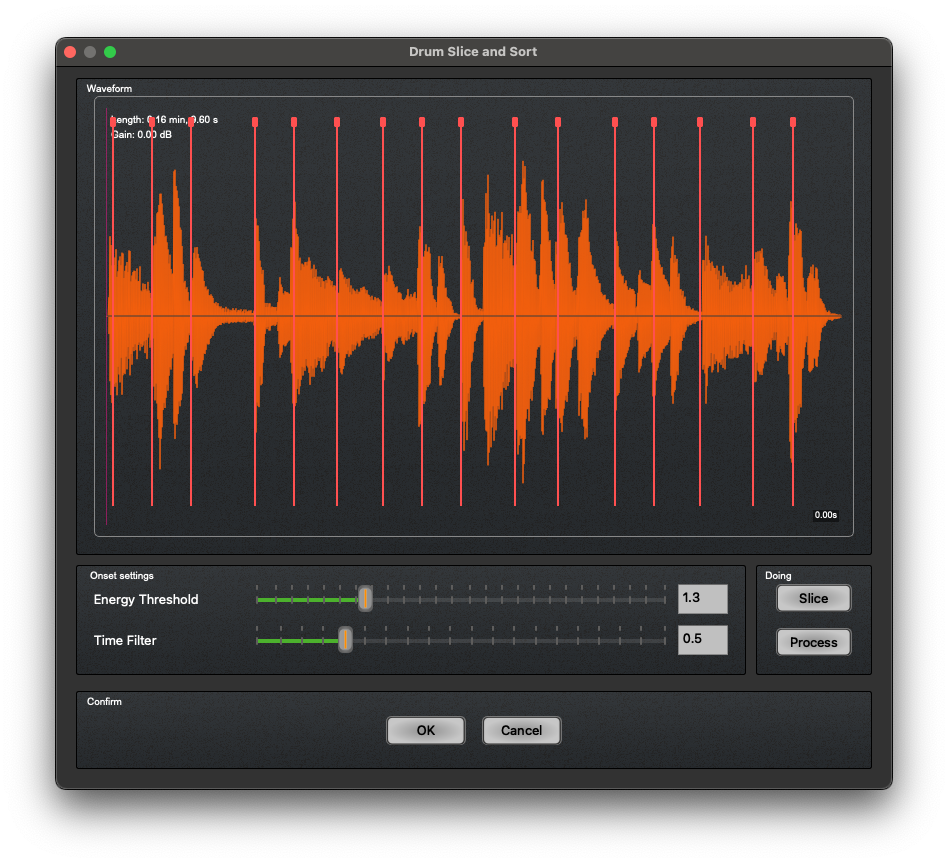Screen dimensions: 948x863
Task: Click the Time Filter slider handle
Action: coord(345,640)
